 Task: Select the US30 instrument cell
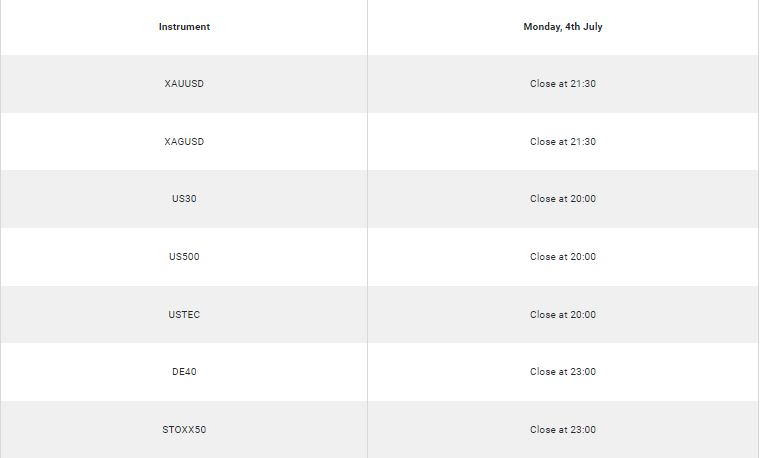pyautogui.click(x=184, y=199)
